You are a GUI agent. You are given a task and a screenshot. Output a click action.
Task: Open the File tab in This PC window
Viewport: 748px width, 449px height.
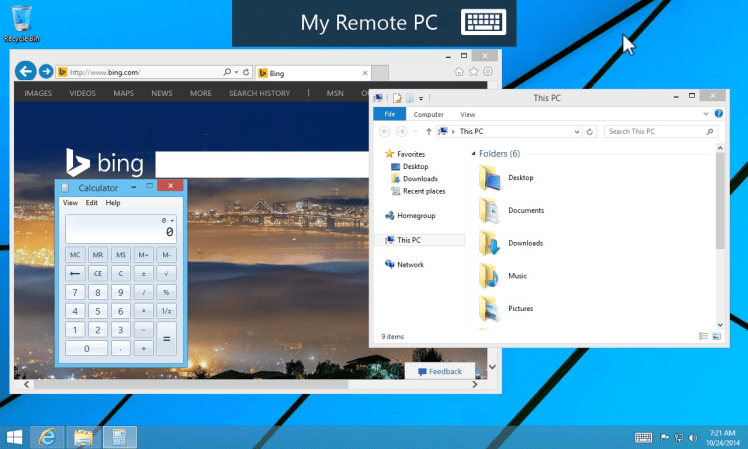390,114
